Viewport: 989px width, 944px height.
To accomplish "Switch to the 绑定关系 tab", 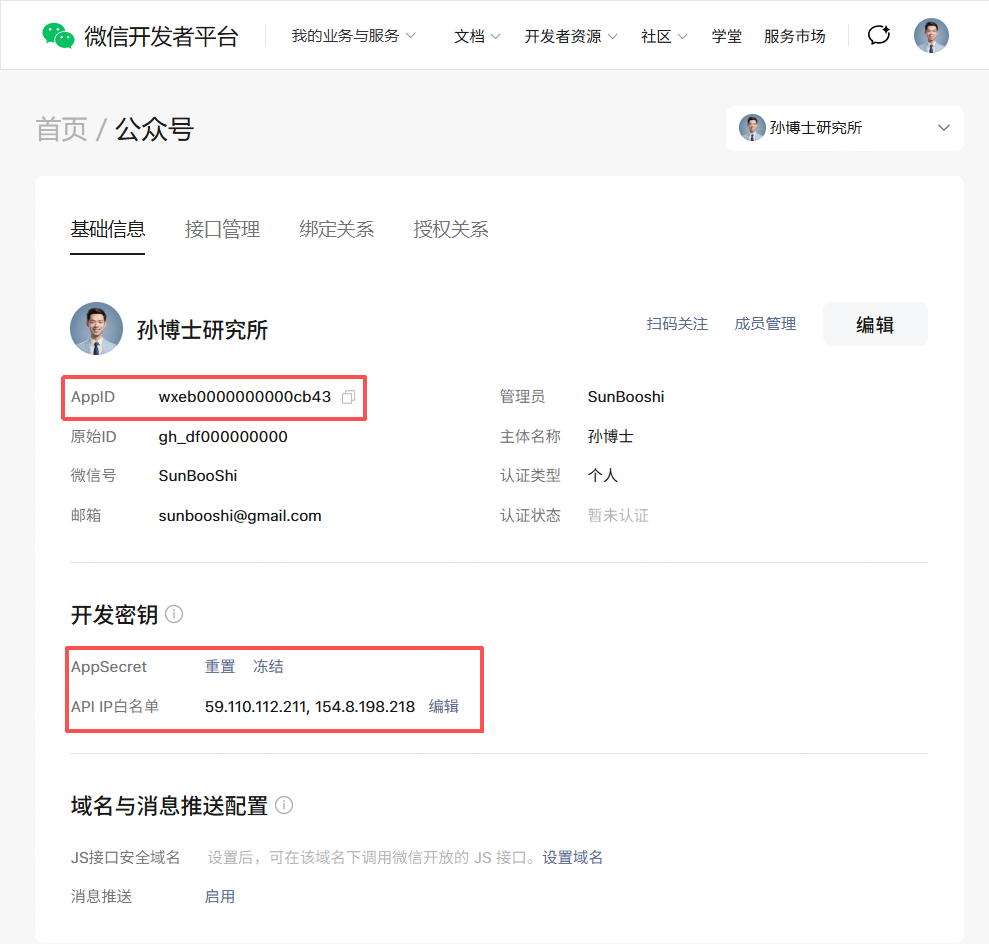I will point(337,229).
